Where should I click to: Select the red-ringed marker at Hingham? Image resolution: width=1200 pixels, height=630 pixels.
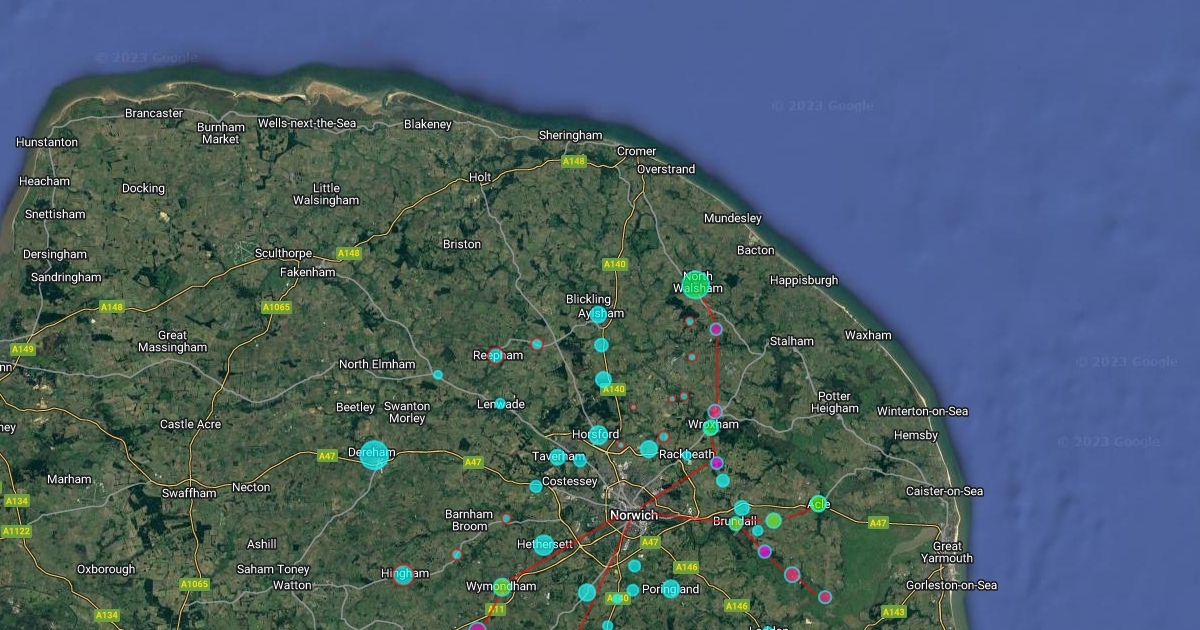tap(403, 574)
